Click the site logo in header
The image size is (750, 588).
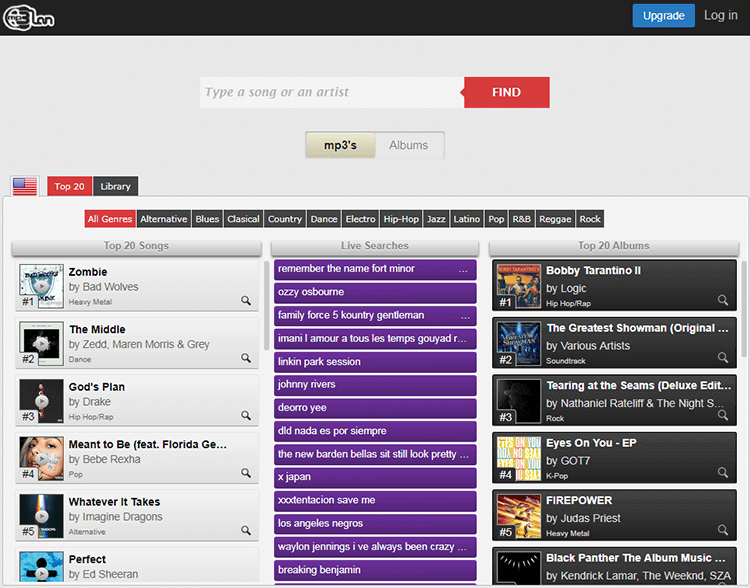[28, 16]
